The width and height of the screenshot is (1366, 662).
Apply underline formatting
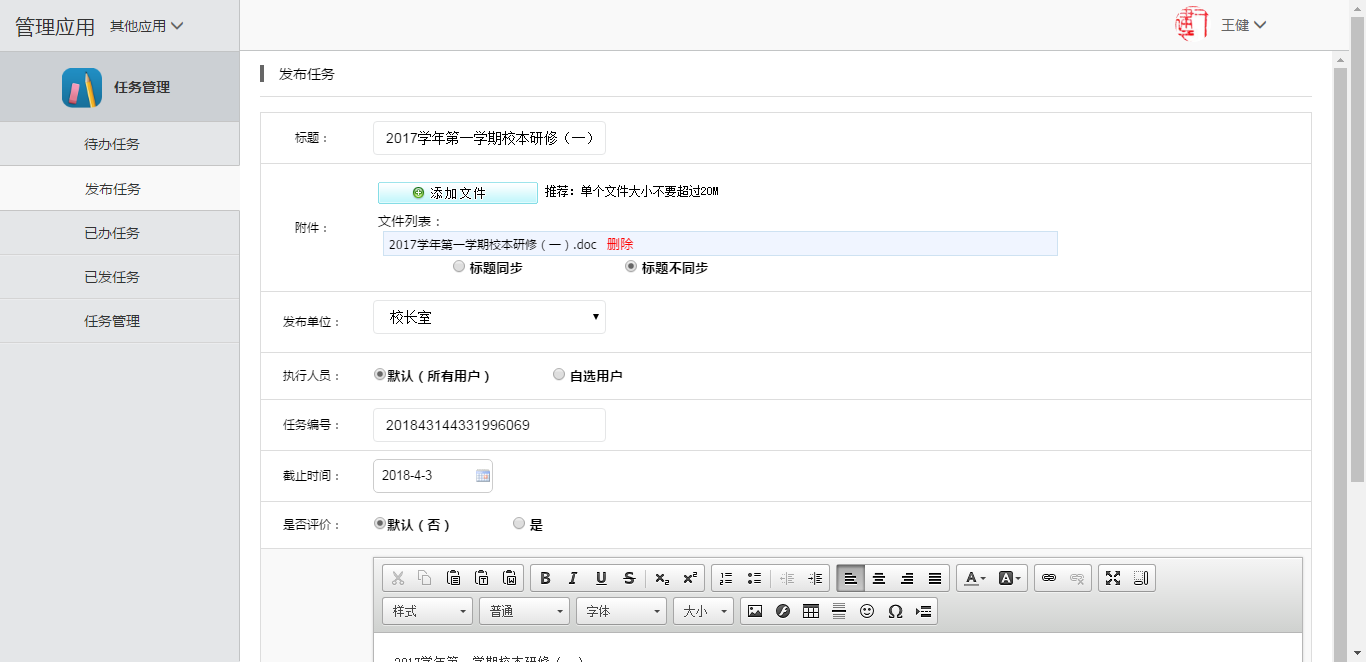tap(601, 578)
